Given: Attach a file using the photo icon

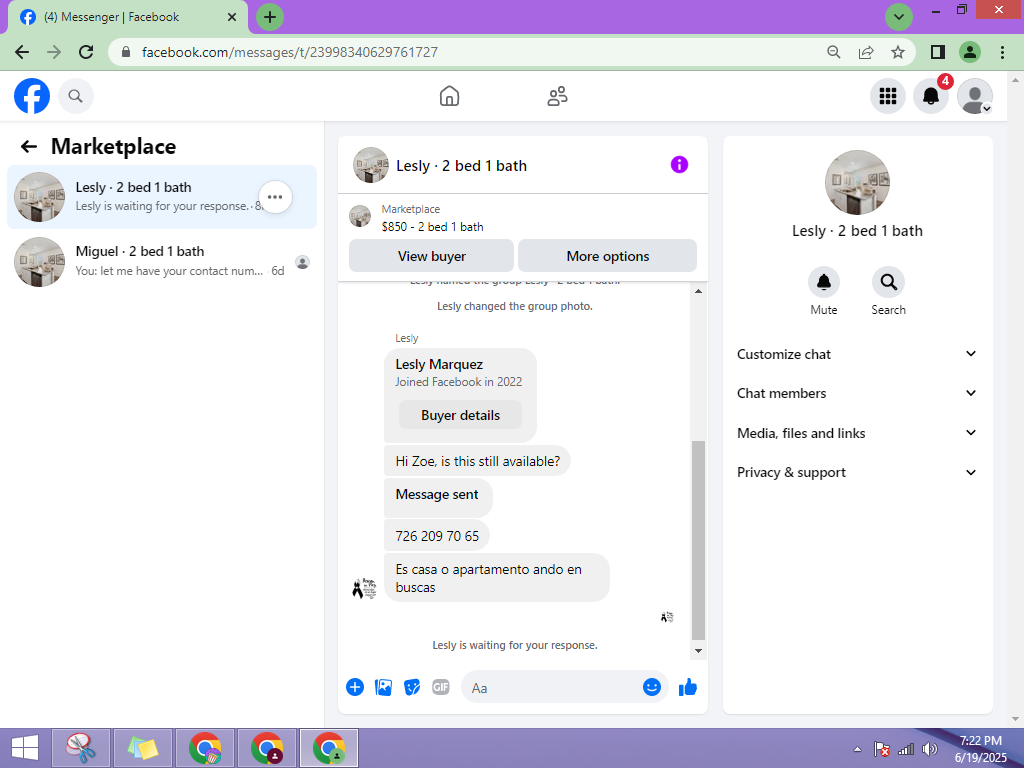Looking at the screenshot, I should click(x=383, y=687).
